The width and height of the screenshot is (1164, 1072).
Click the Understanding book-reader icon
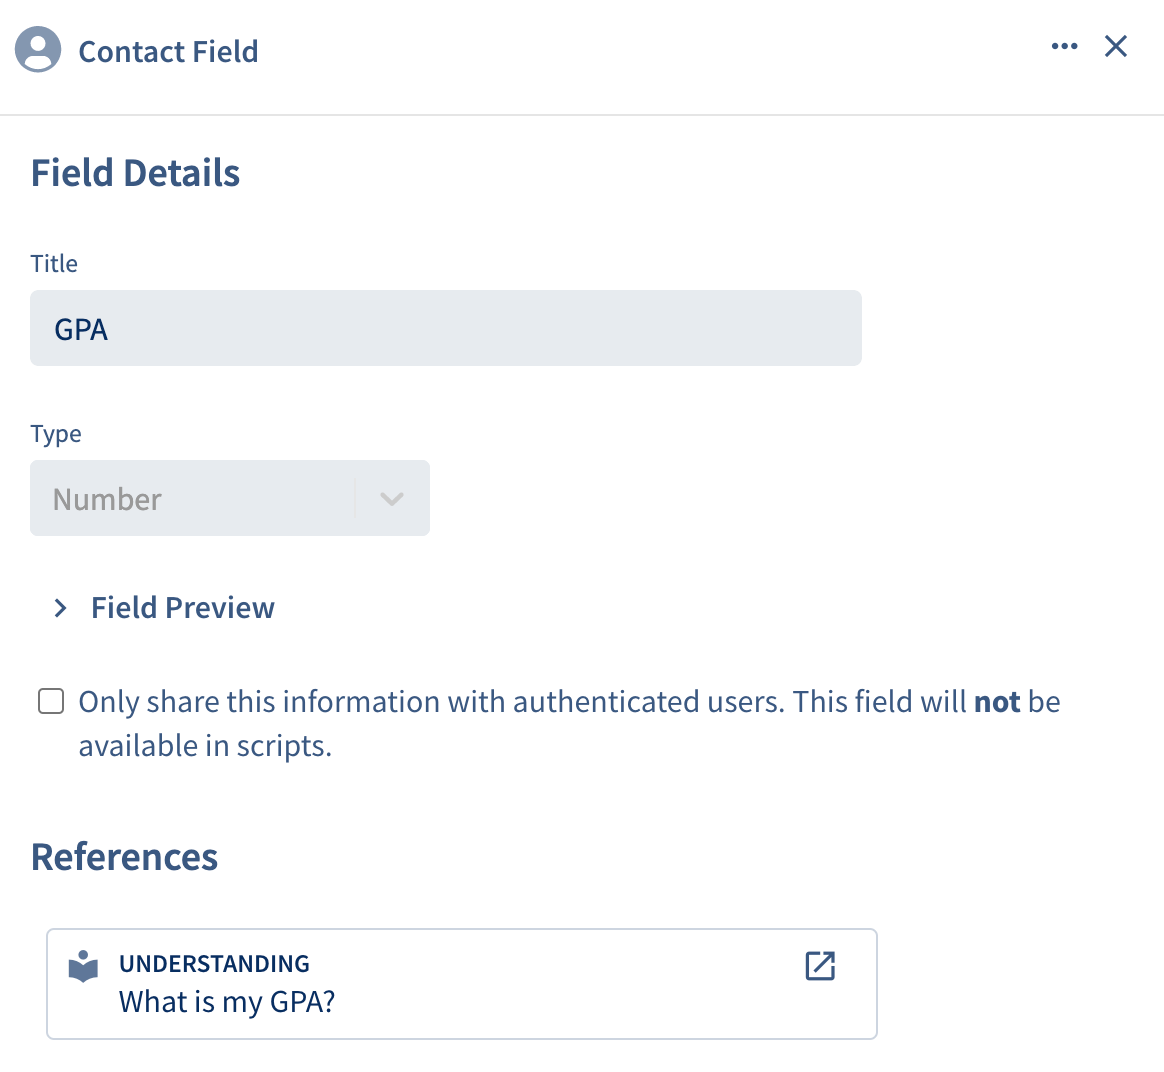tap(83, 966)
